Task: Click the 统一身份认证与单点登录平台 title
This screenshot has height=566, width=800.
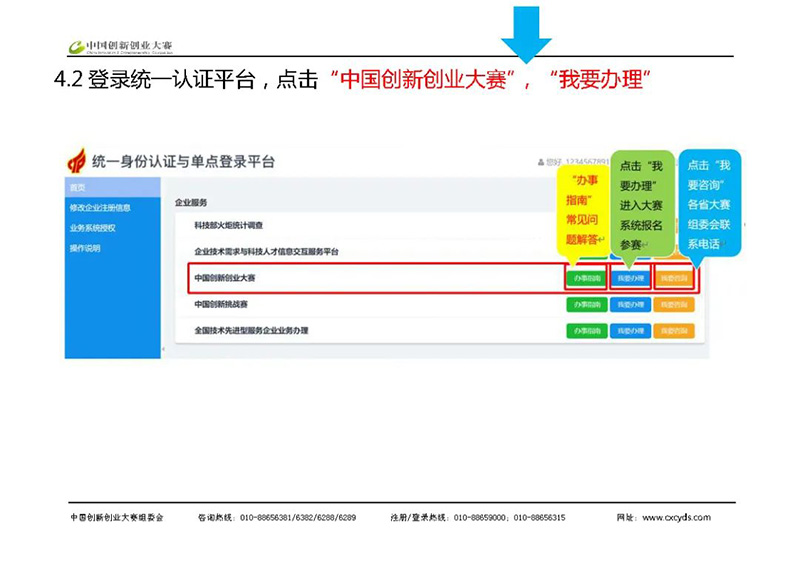Action: point(183,162)
